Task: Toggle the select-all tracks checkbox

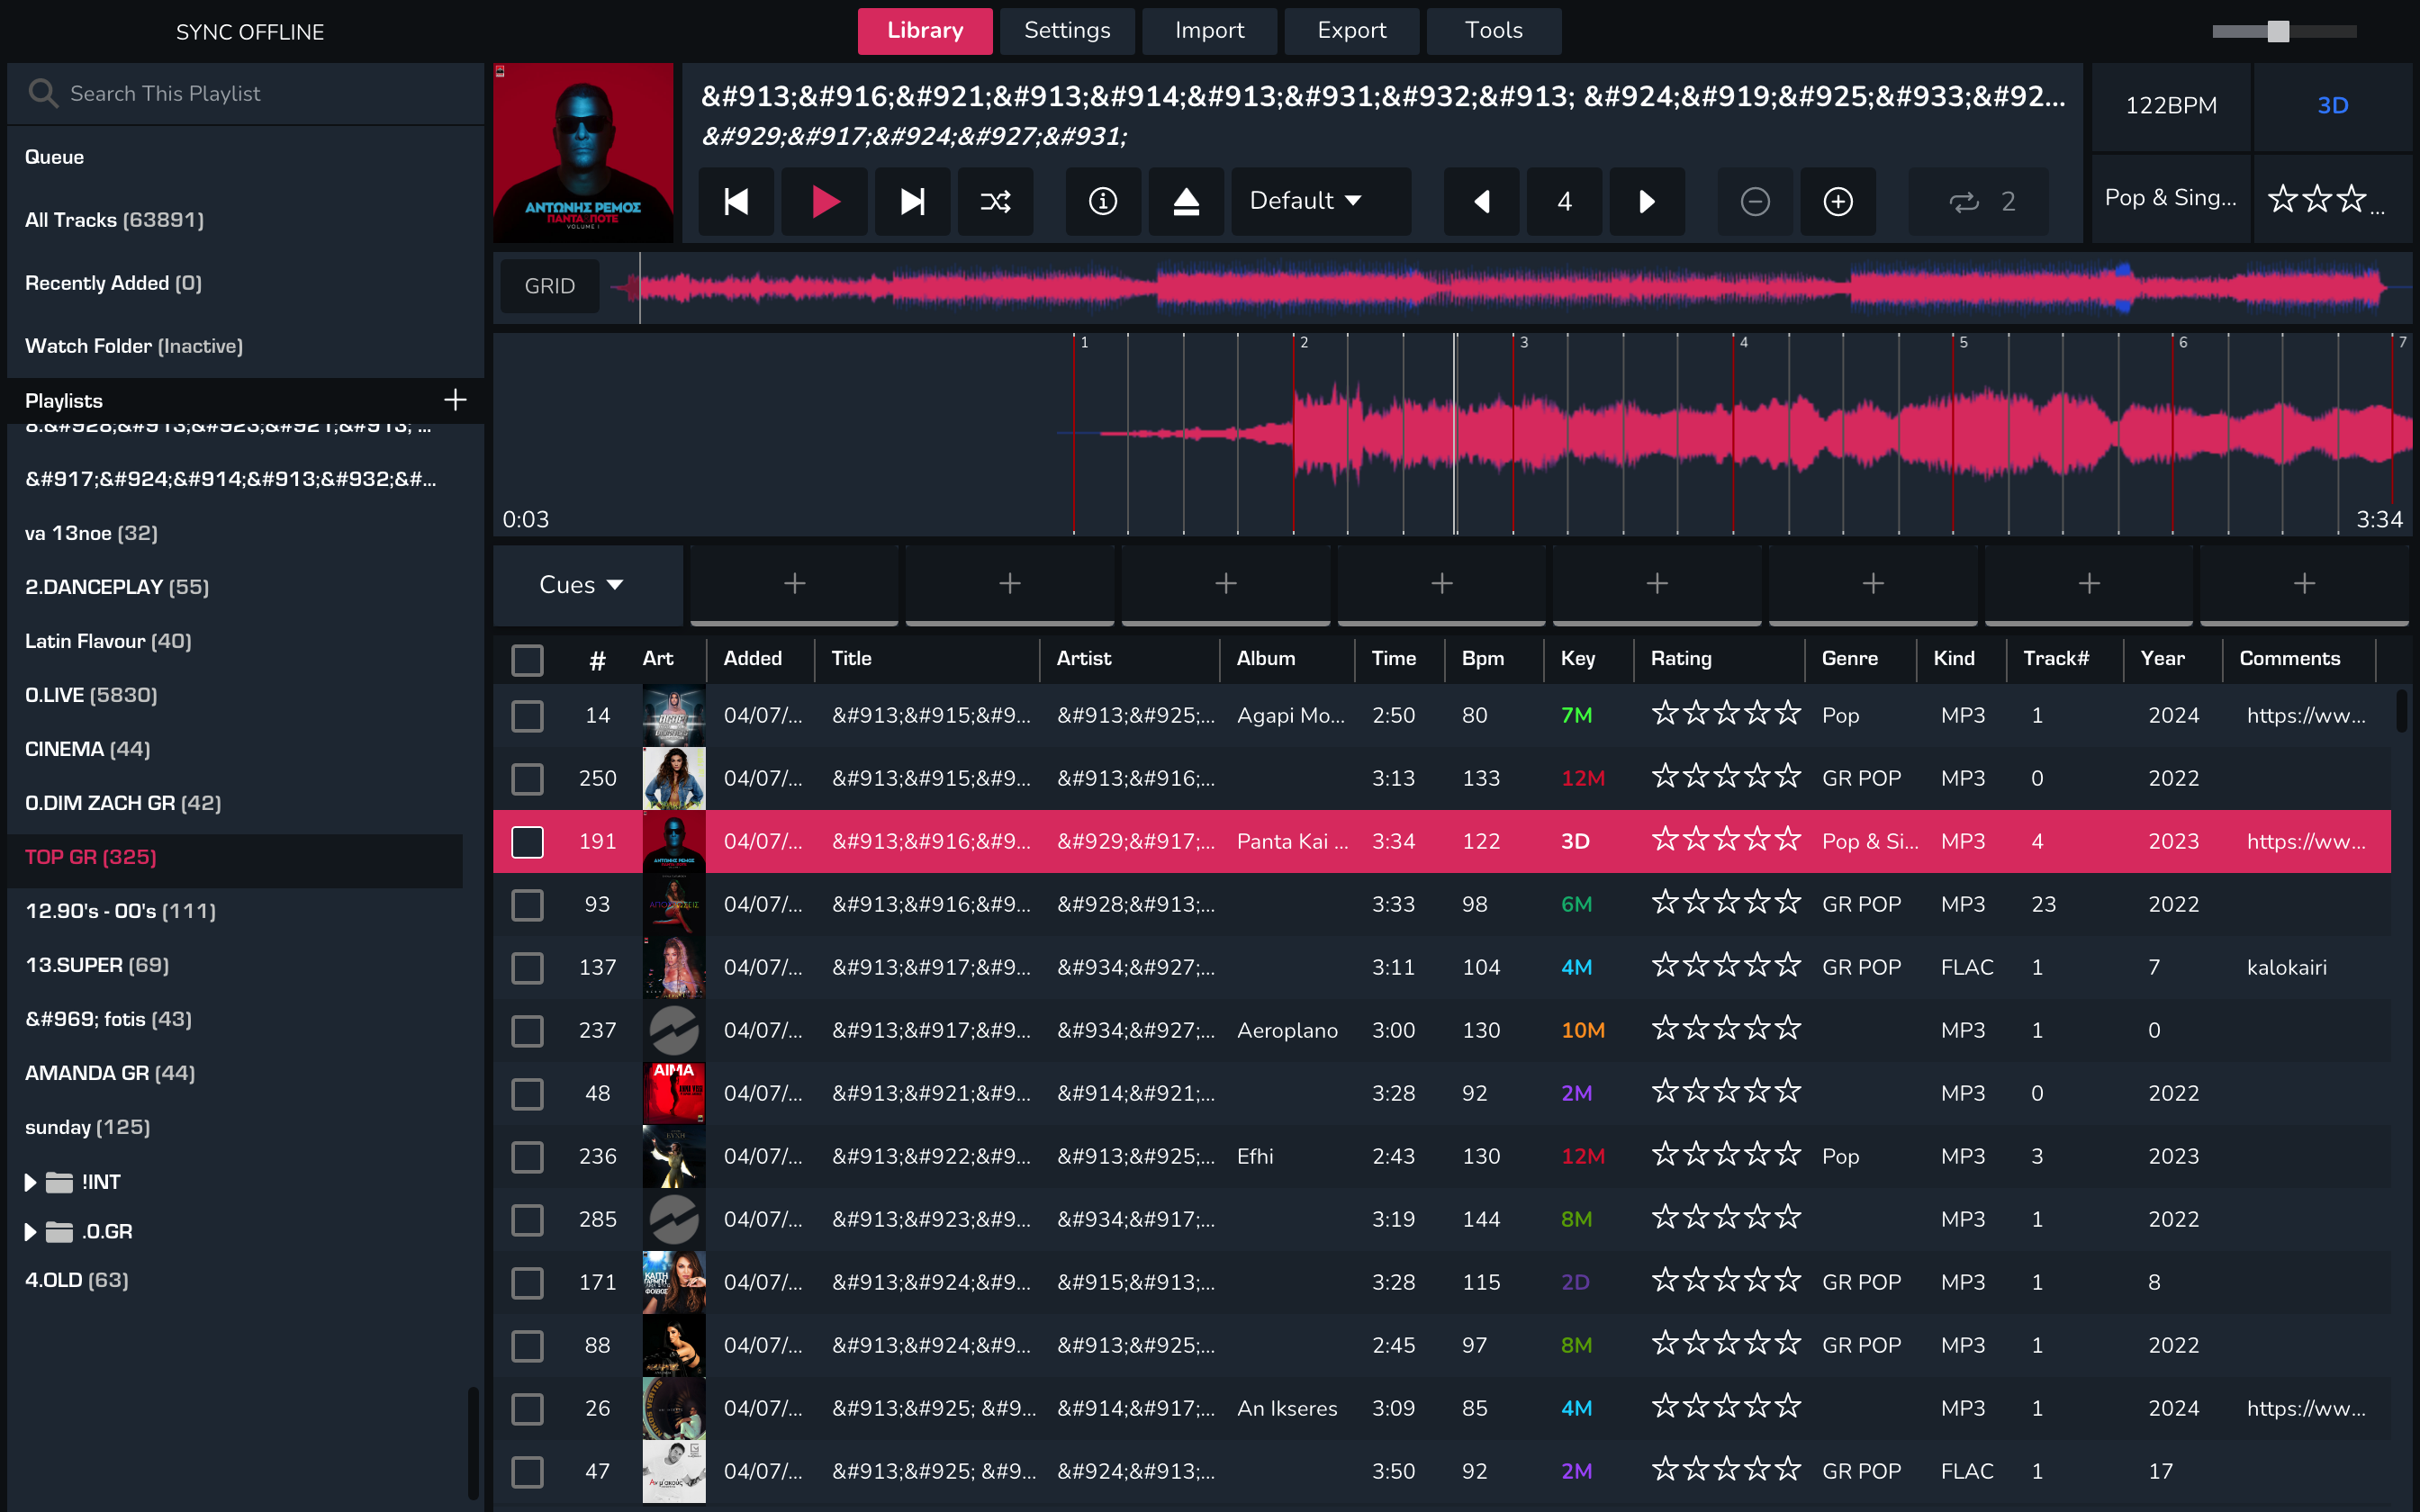Action: (x=527, y=659)
